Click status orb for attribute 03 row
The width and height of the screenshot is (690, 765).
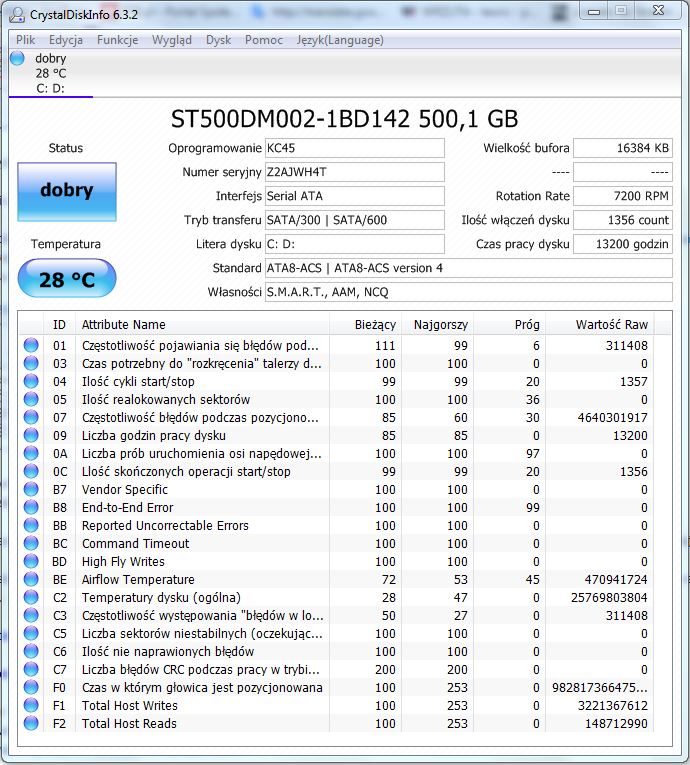tap(31, 363)
